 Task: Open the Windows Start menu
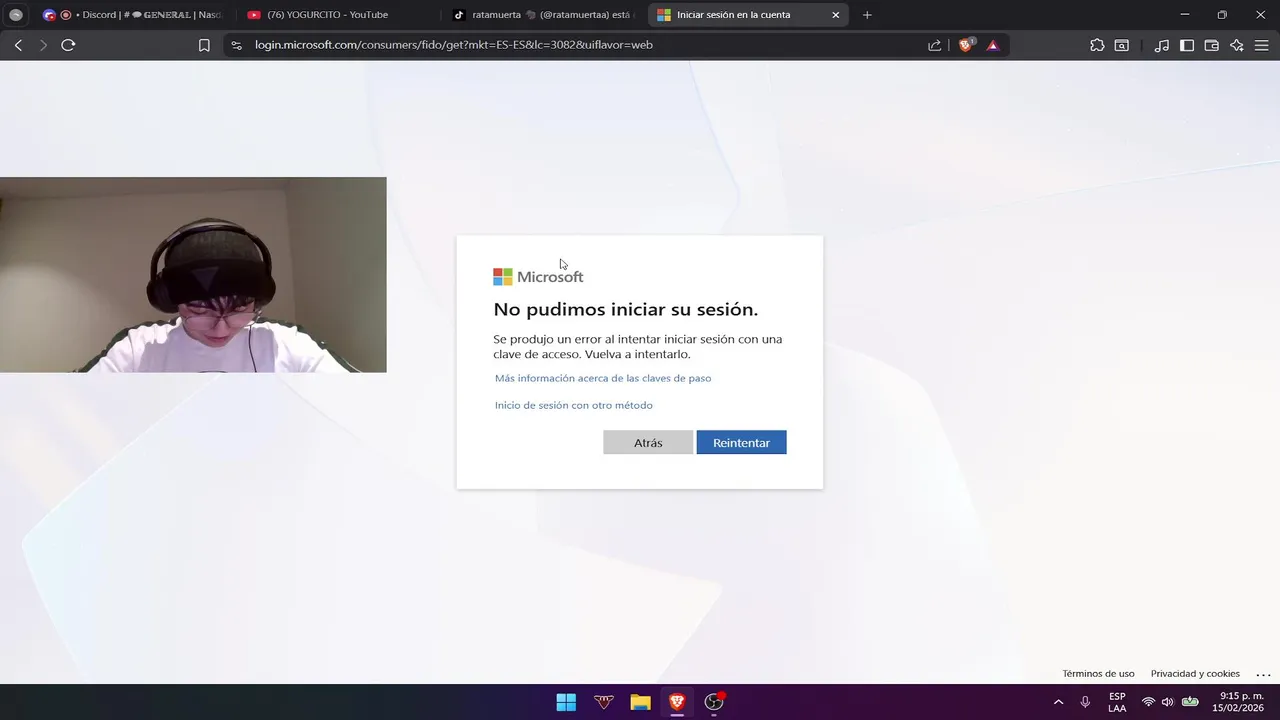click(x=566, y=702)
